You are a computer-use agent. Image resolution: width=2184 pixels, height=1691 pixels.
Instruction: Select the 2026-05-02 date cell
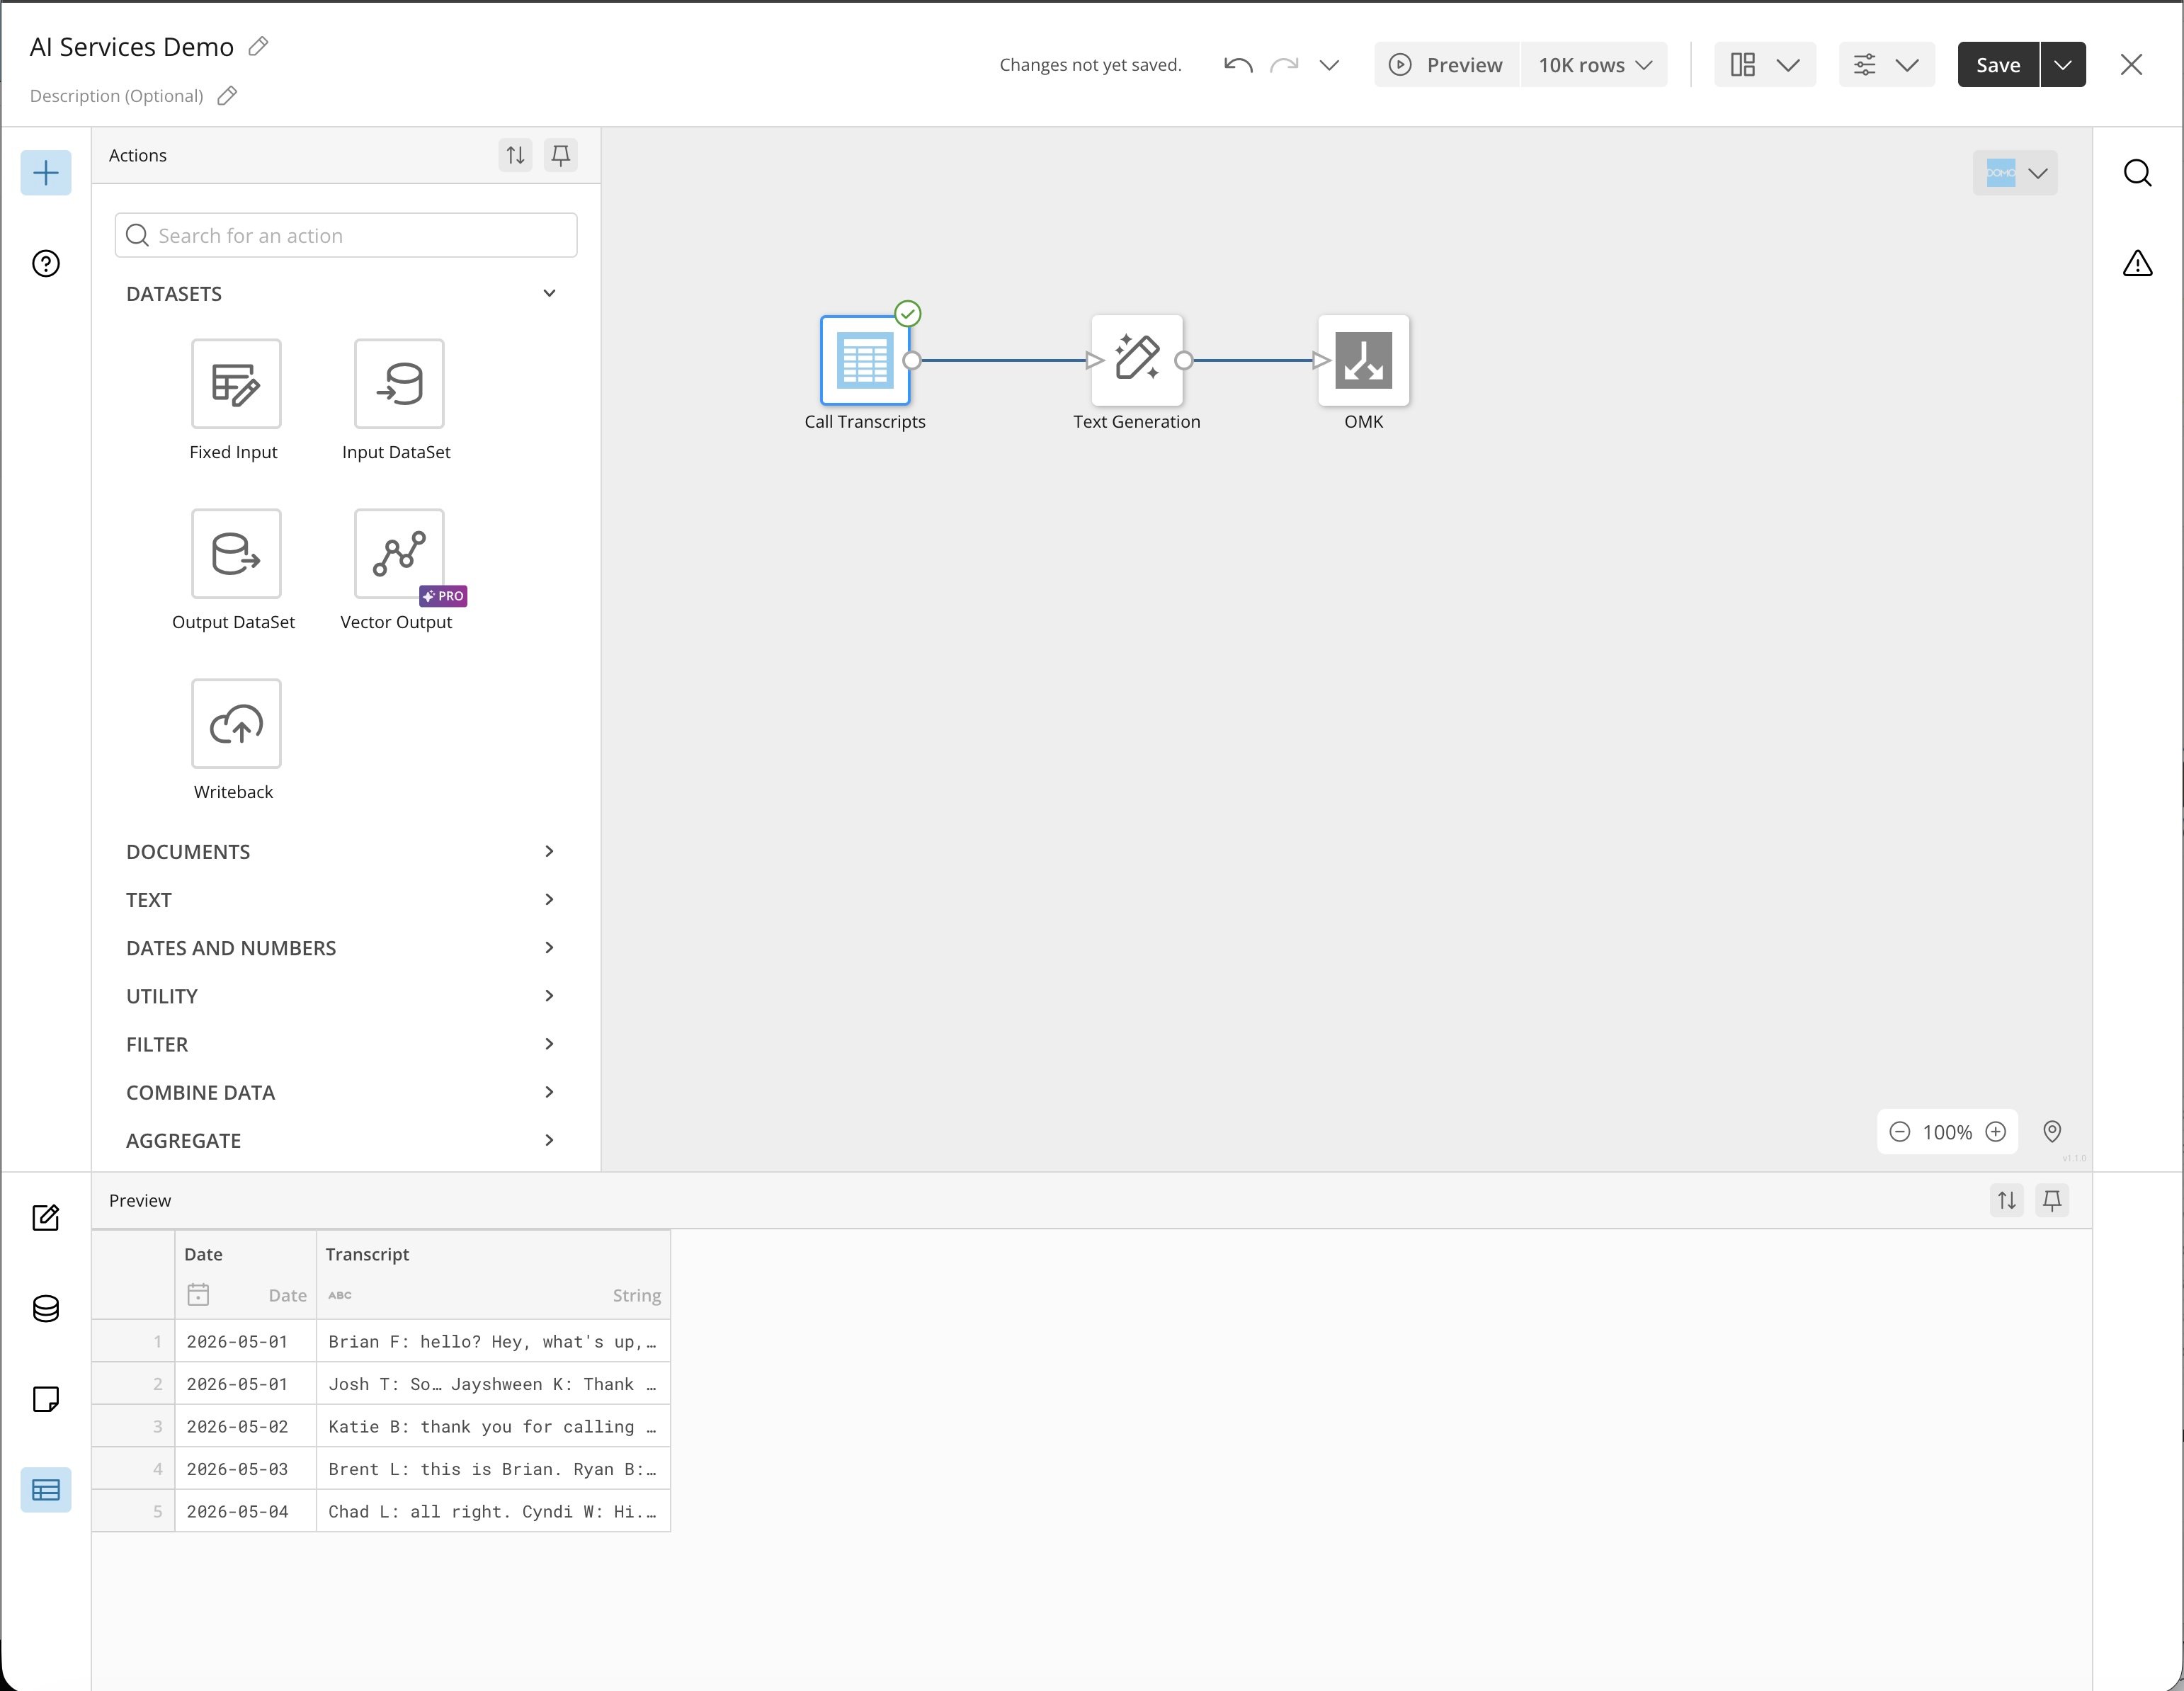click(245, 1426)
